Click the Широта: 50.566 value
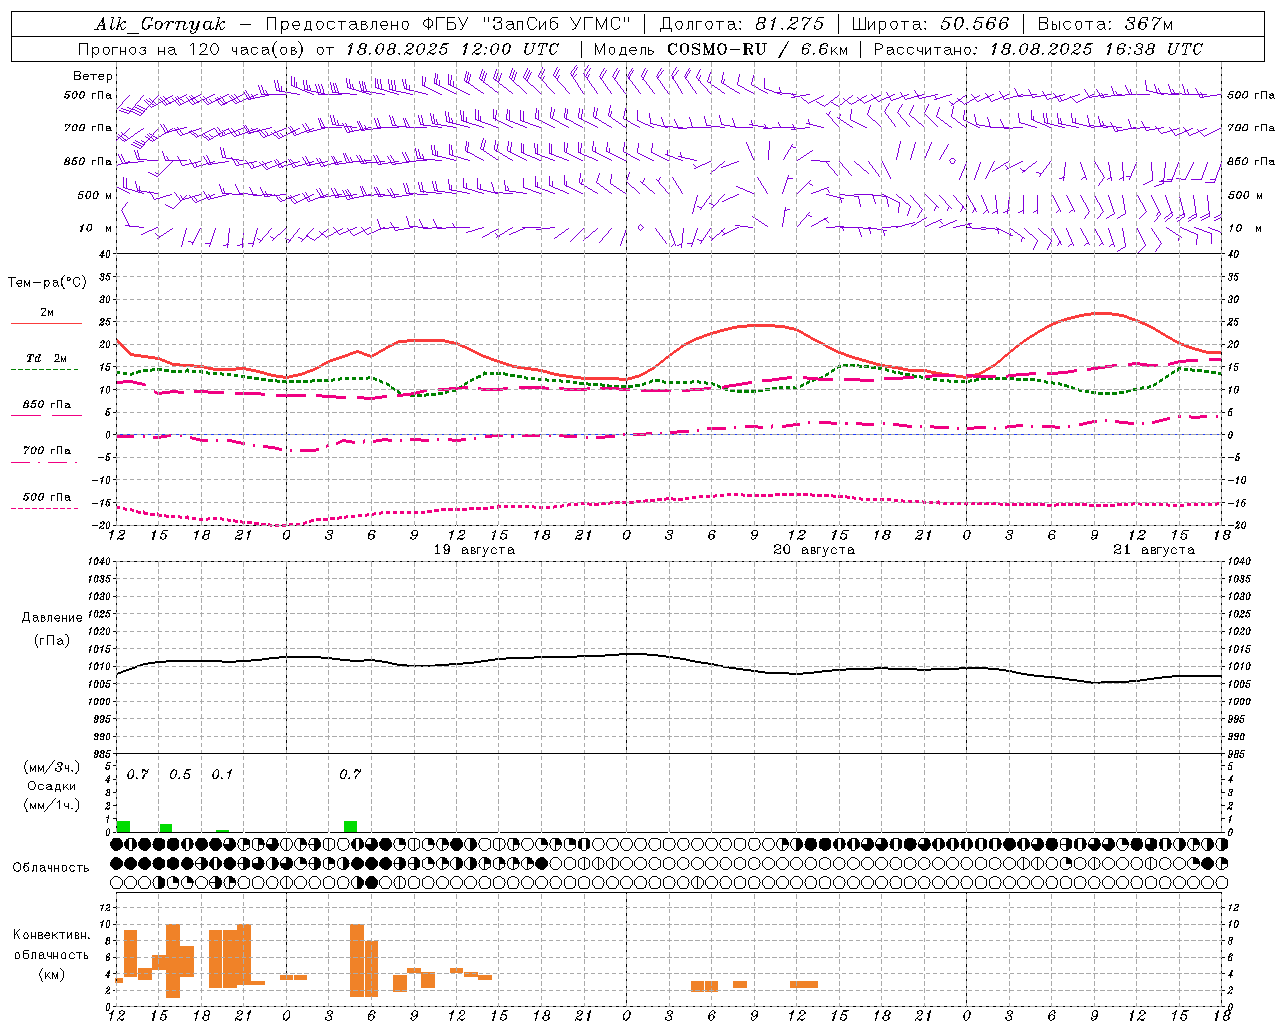This screenshot has width=1280, height=1024. pyautogui.click(x=930, y=24)
